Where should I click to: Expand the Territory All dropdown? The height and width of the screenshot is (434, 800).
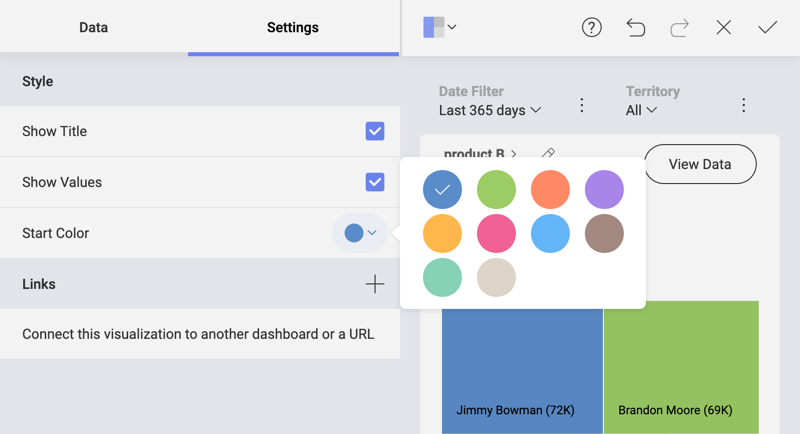point(641,110)
